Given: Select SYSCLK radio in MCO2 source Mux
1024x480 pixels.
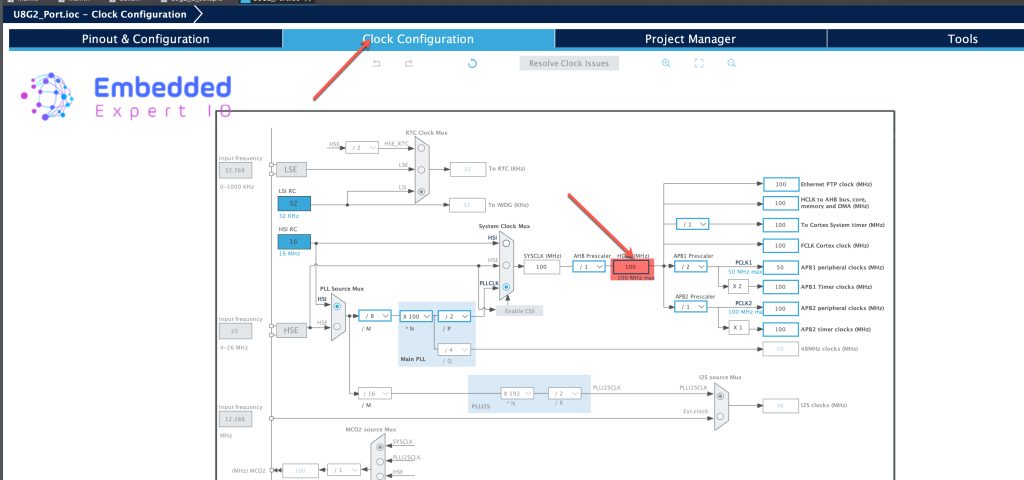Looking at the screenshot, I should 380,447.
